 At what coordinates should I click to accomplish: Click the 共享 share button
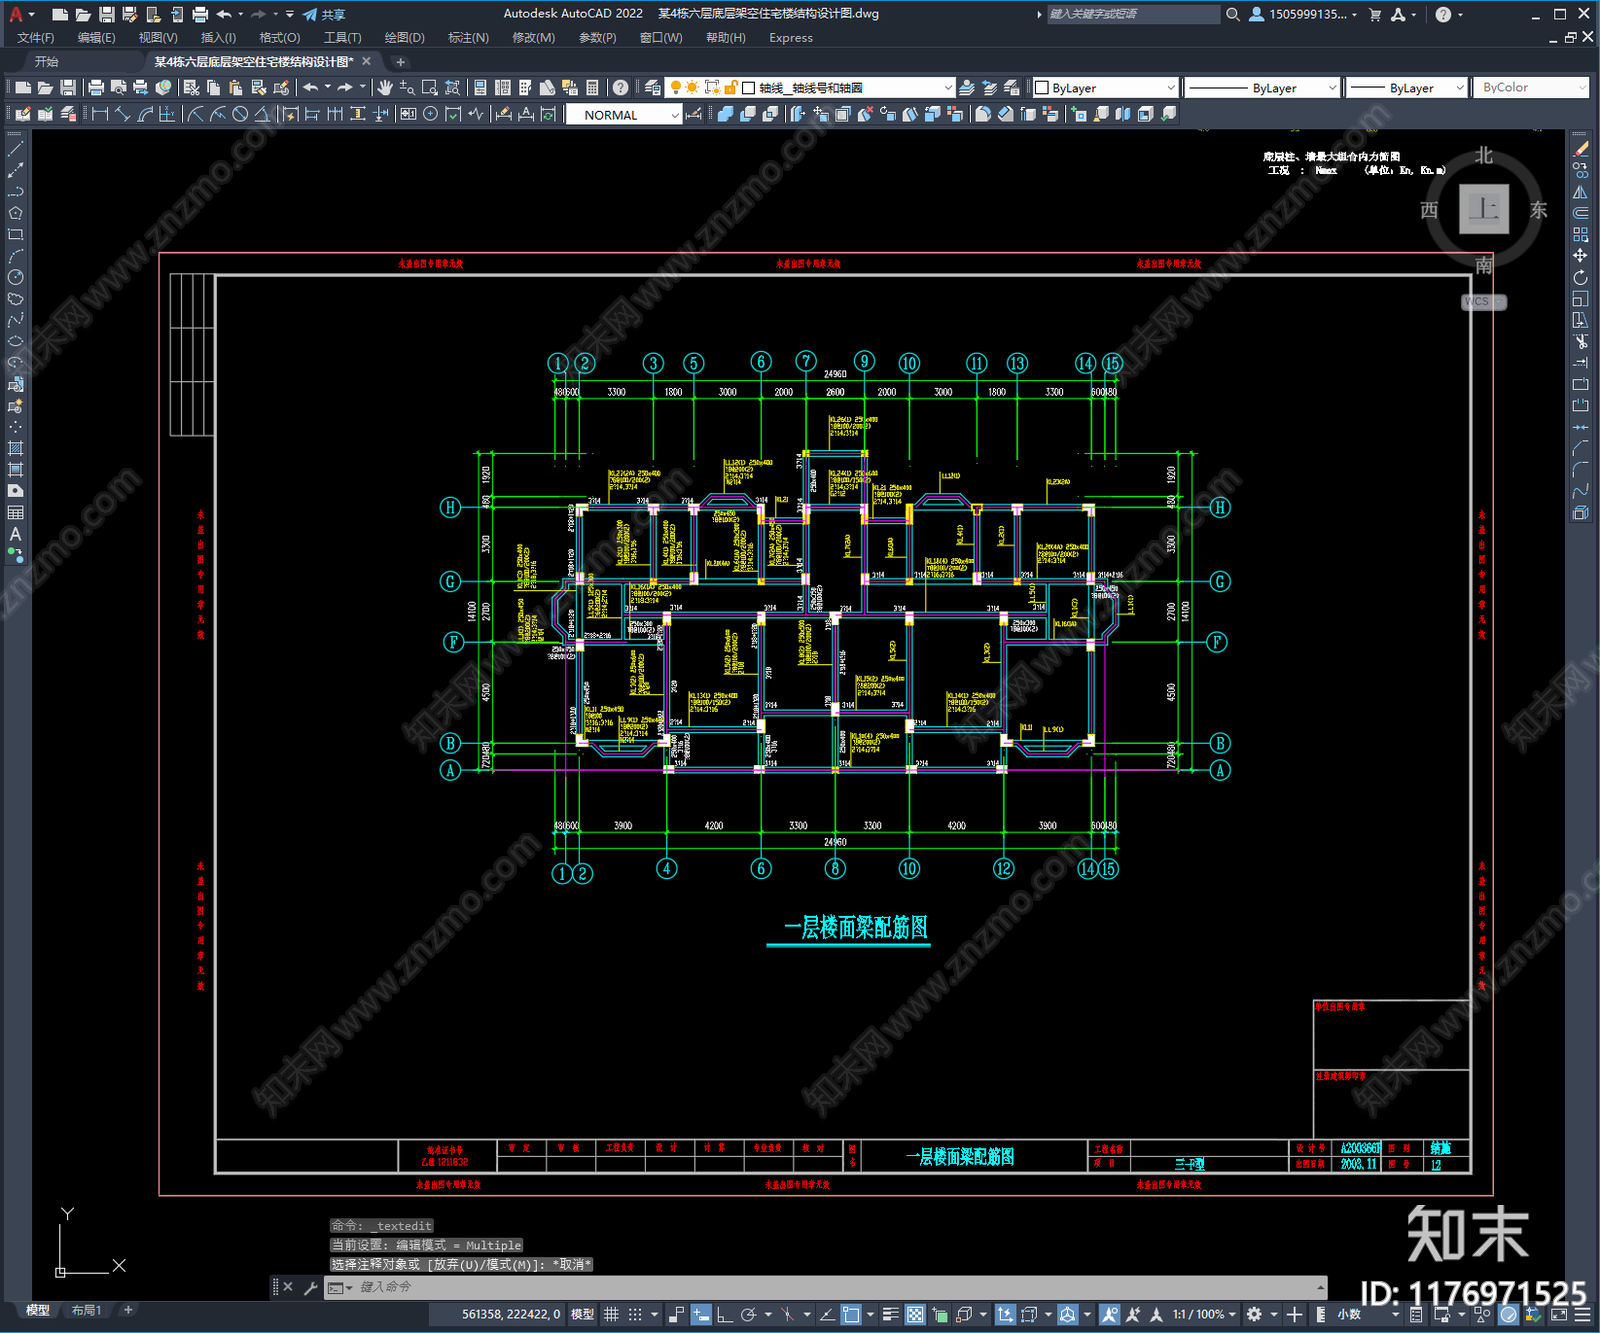[324, 14]
